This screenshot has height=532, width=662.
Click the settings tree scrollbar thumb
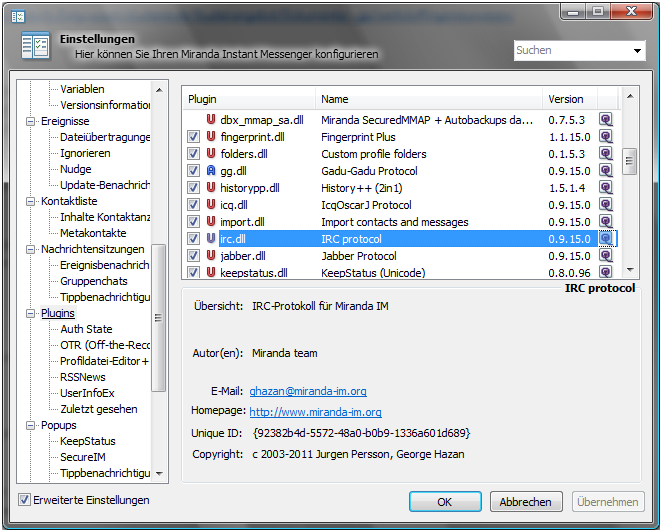(158, 318)
